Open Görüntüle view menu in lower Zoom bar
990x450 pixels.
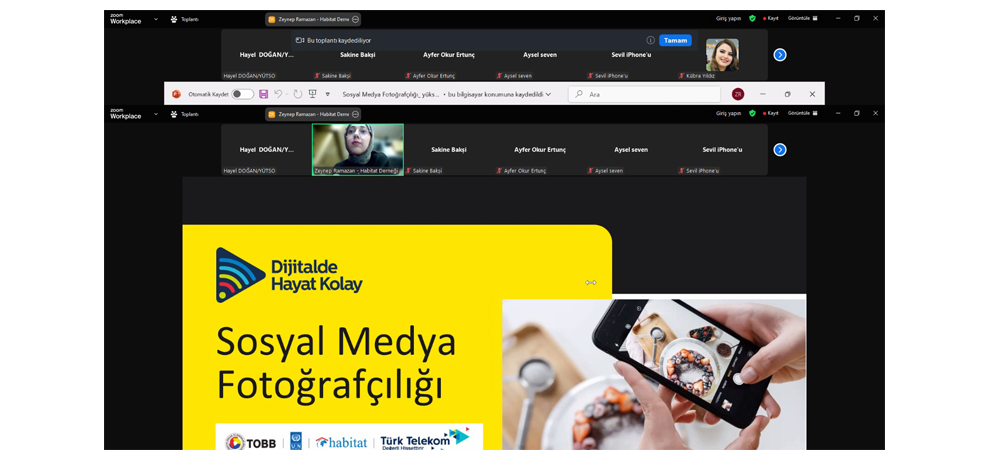click(802, 114)
